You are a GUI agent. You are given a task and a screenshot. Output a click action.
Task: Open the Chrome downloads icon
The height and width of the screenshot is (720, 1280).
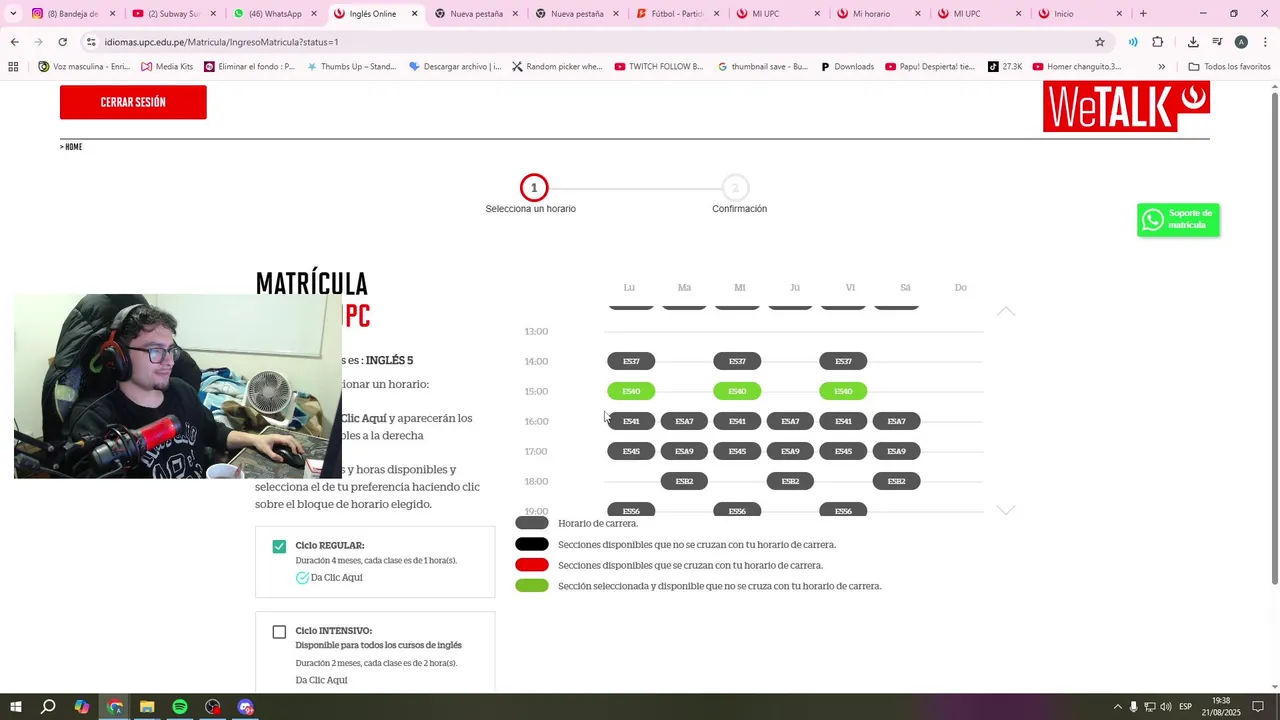(1193, 42)
